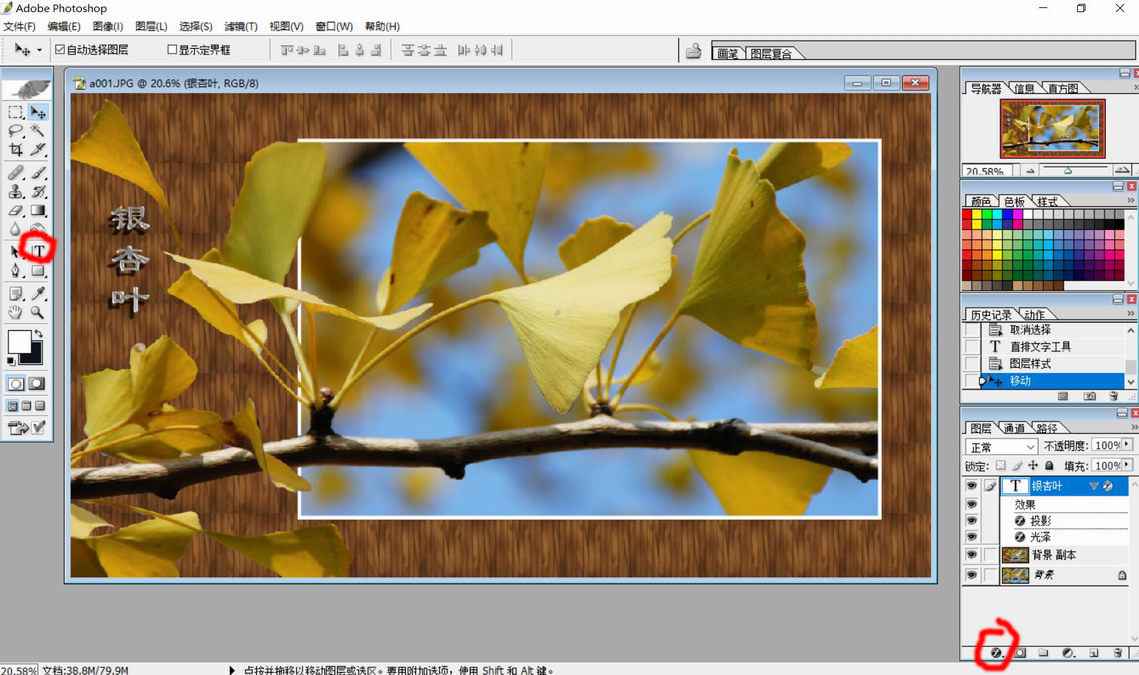The width and height of the screenshot is (1139, 675).
Task: Select the Crop tool
Action: coord(16,150)
